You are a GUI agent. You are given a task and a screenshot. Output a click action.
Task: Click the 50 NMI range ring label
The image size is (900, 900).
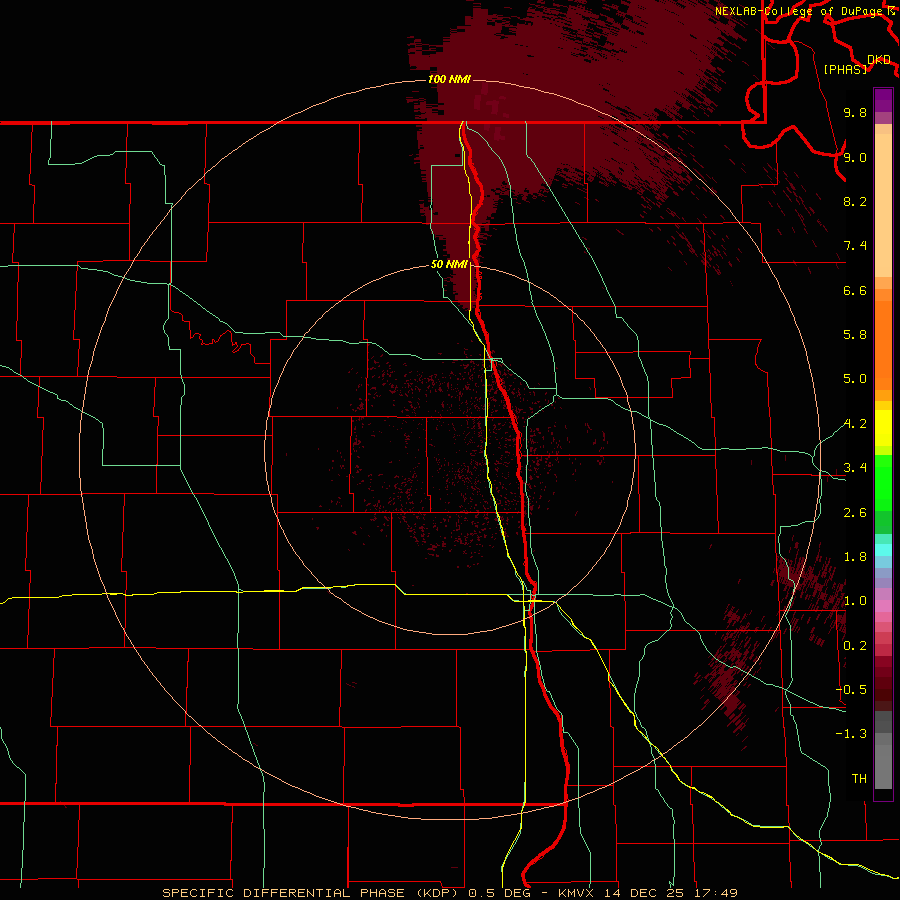449,264
